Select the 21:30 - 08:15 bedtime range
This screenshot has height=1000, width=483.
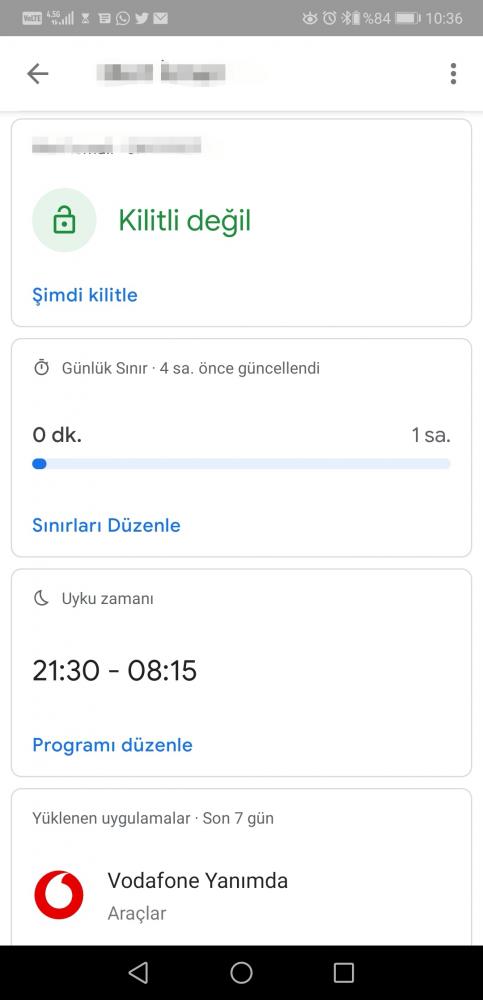click(115, 671)
